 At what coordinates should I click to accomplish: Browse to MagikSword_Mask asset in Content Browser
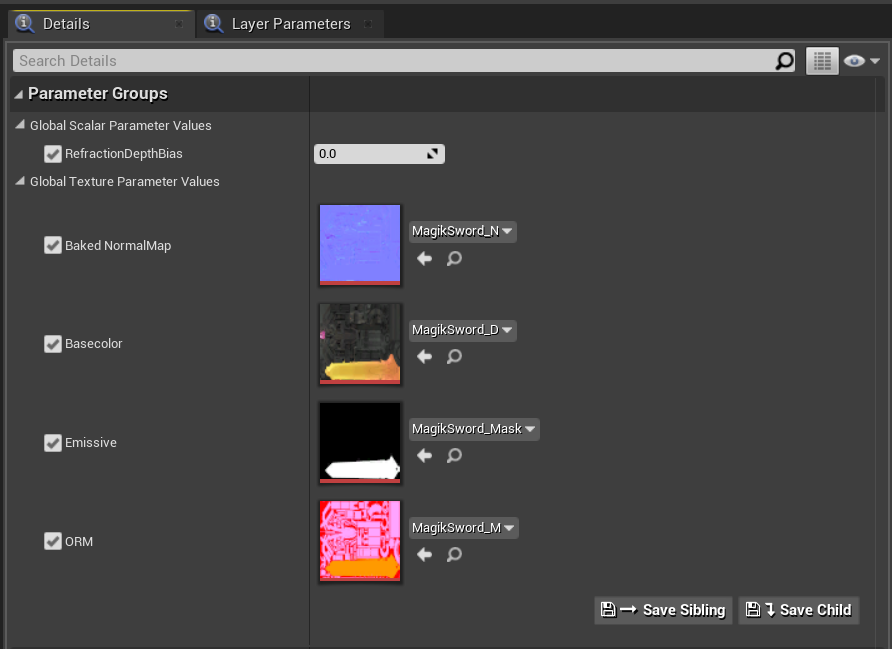tap(454, 456)
